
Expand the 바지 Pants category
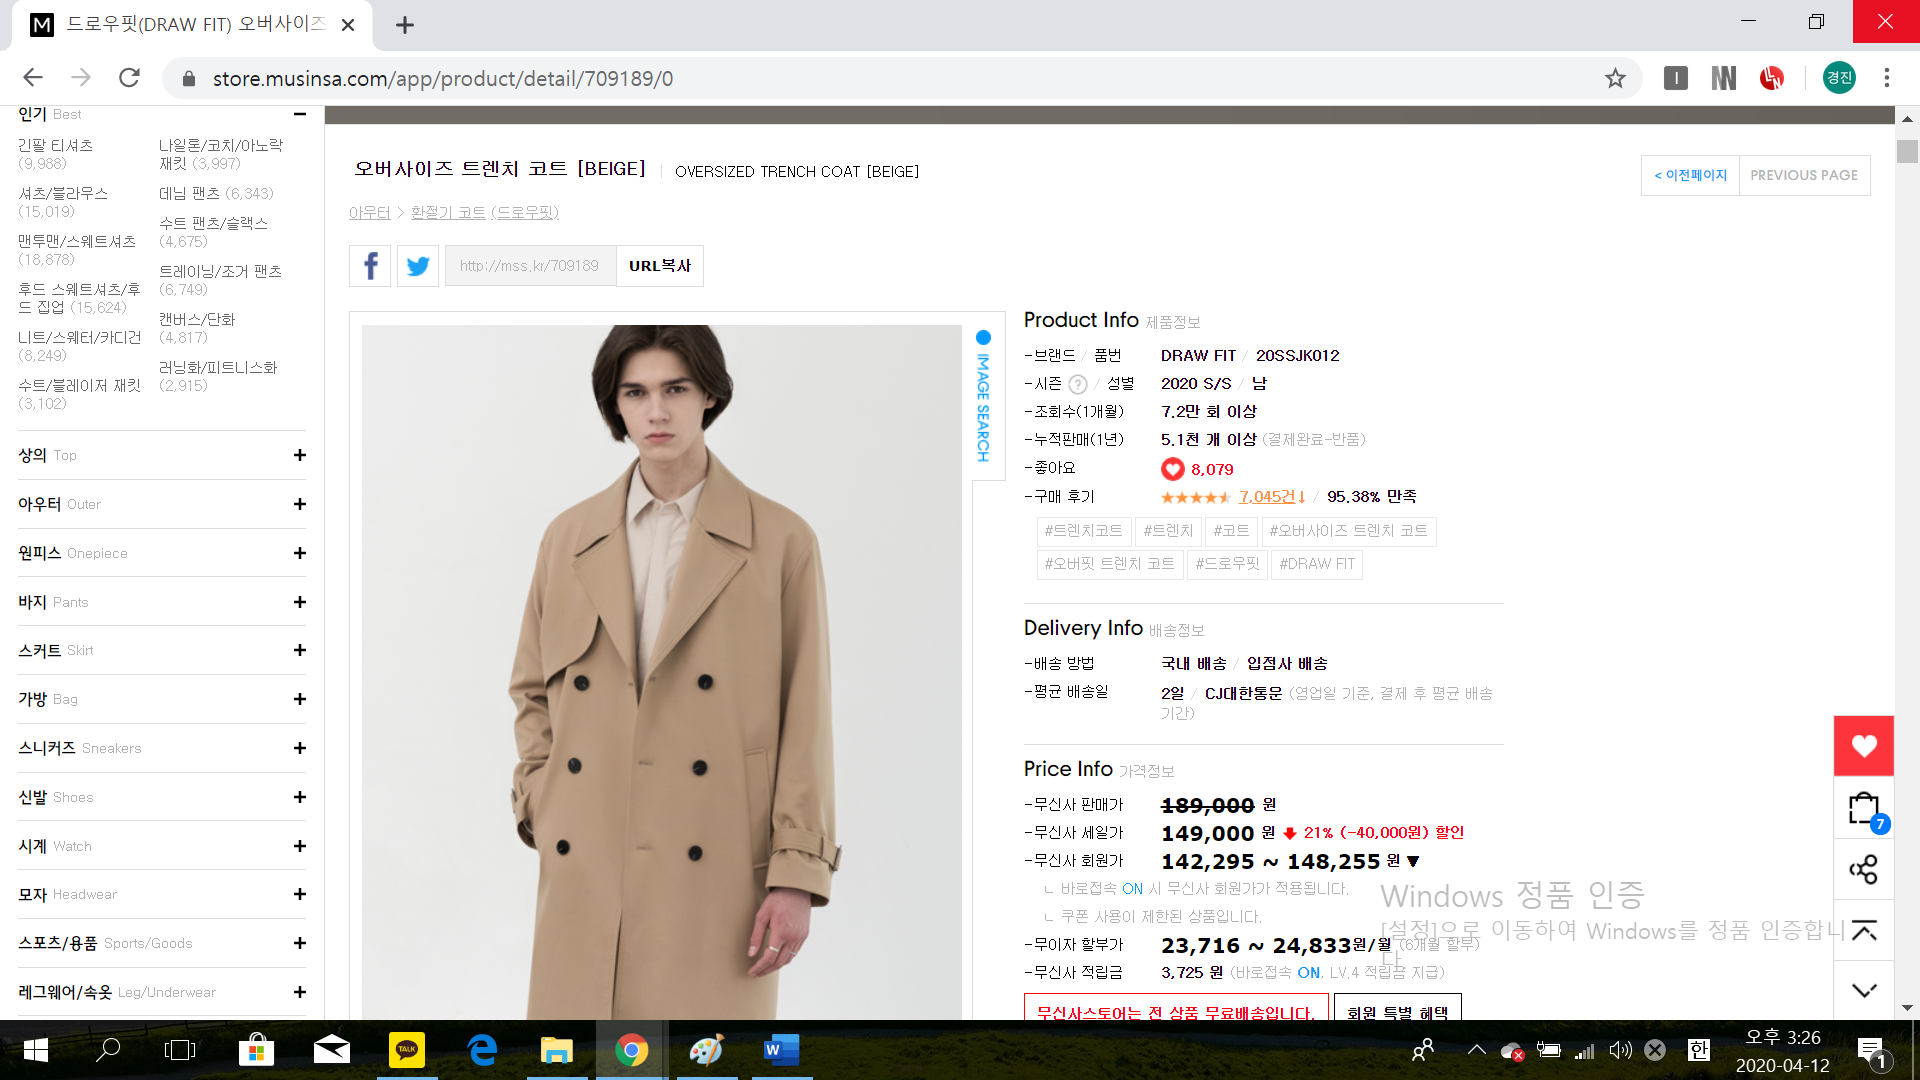299,602
